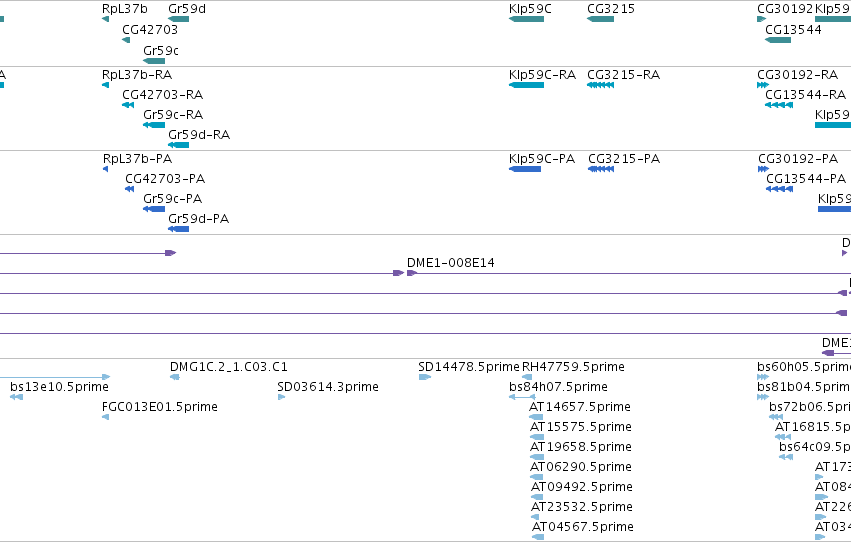Select EST AT04567.5prime
Viewport: 851px width, 542px height.
[x=538, y=537]
